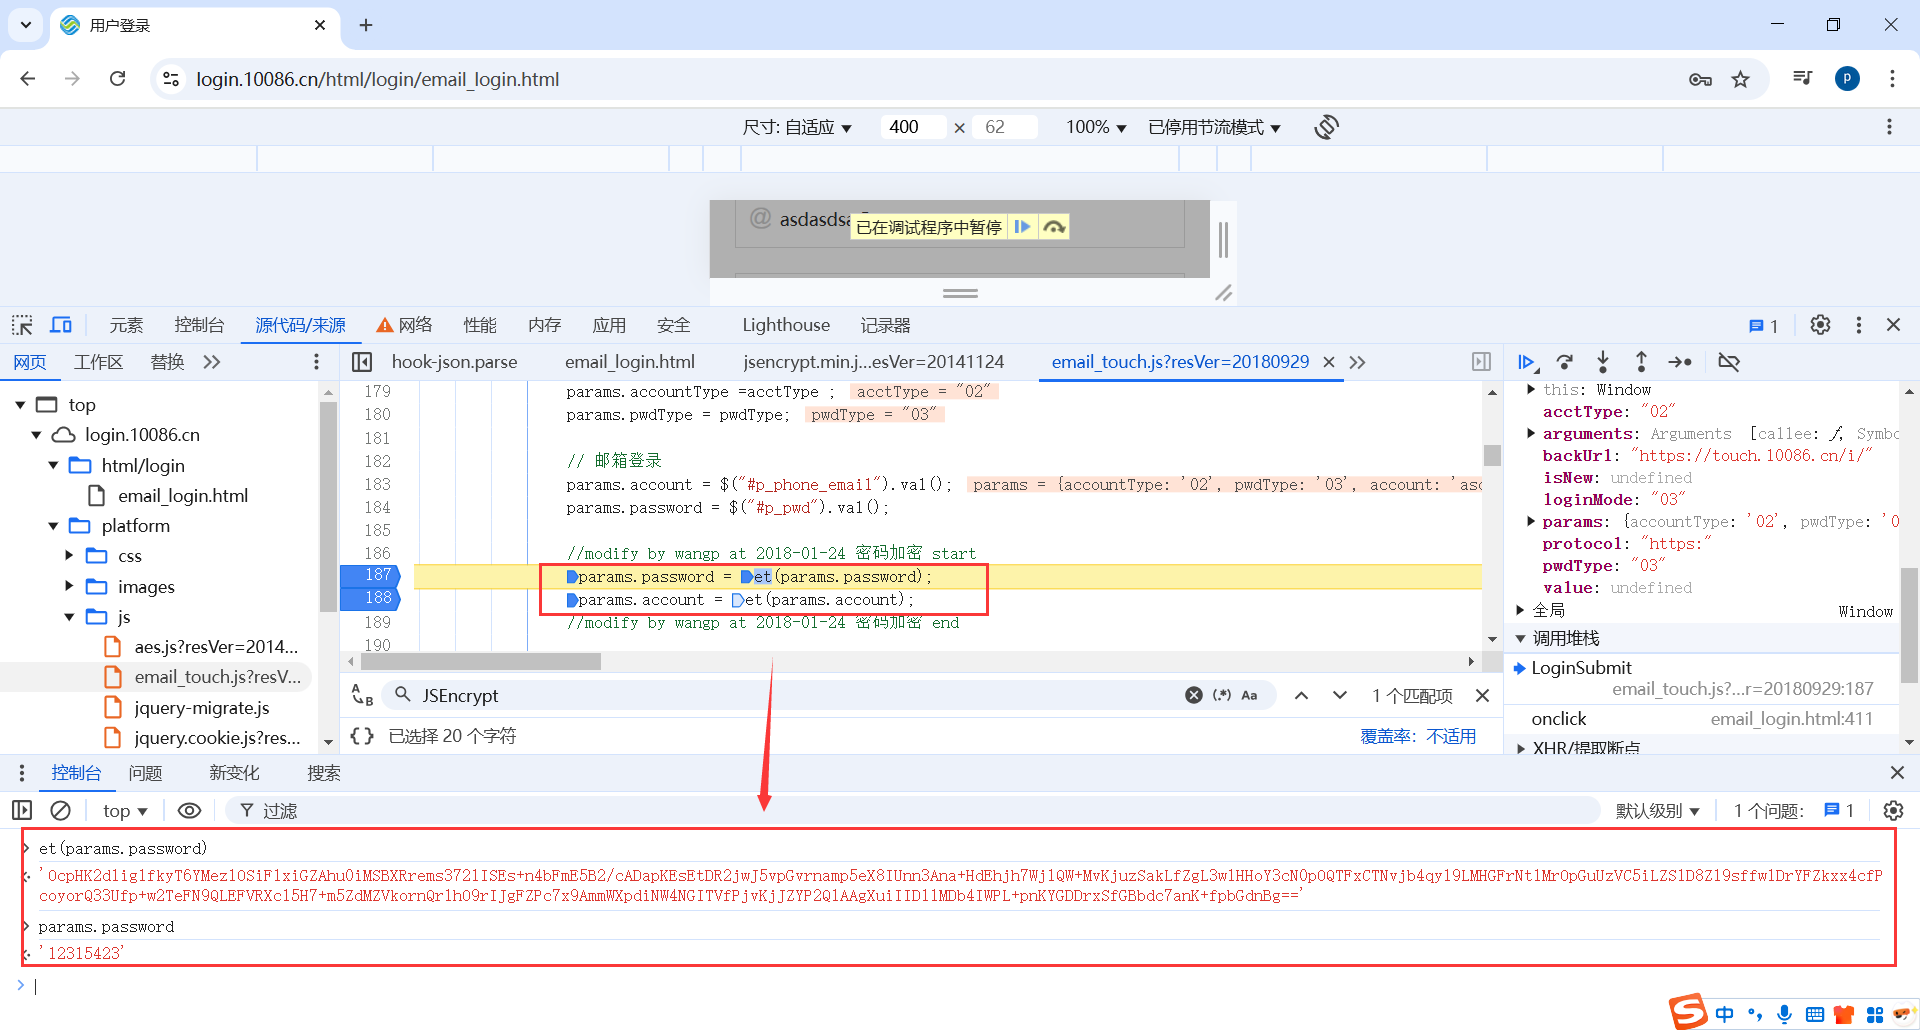Rotate the device viewport
1920x1030 pixels.
pos(1327,127)
